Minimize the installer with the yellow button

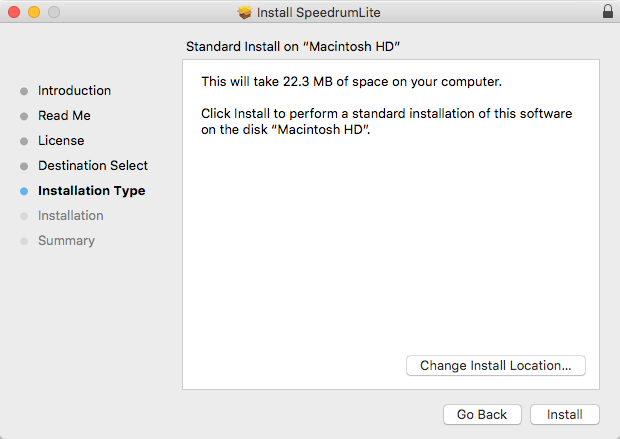33,12
